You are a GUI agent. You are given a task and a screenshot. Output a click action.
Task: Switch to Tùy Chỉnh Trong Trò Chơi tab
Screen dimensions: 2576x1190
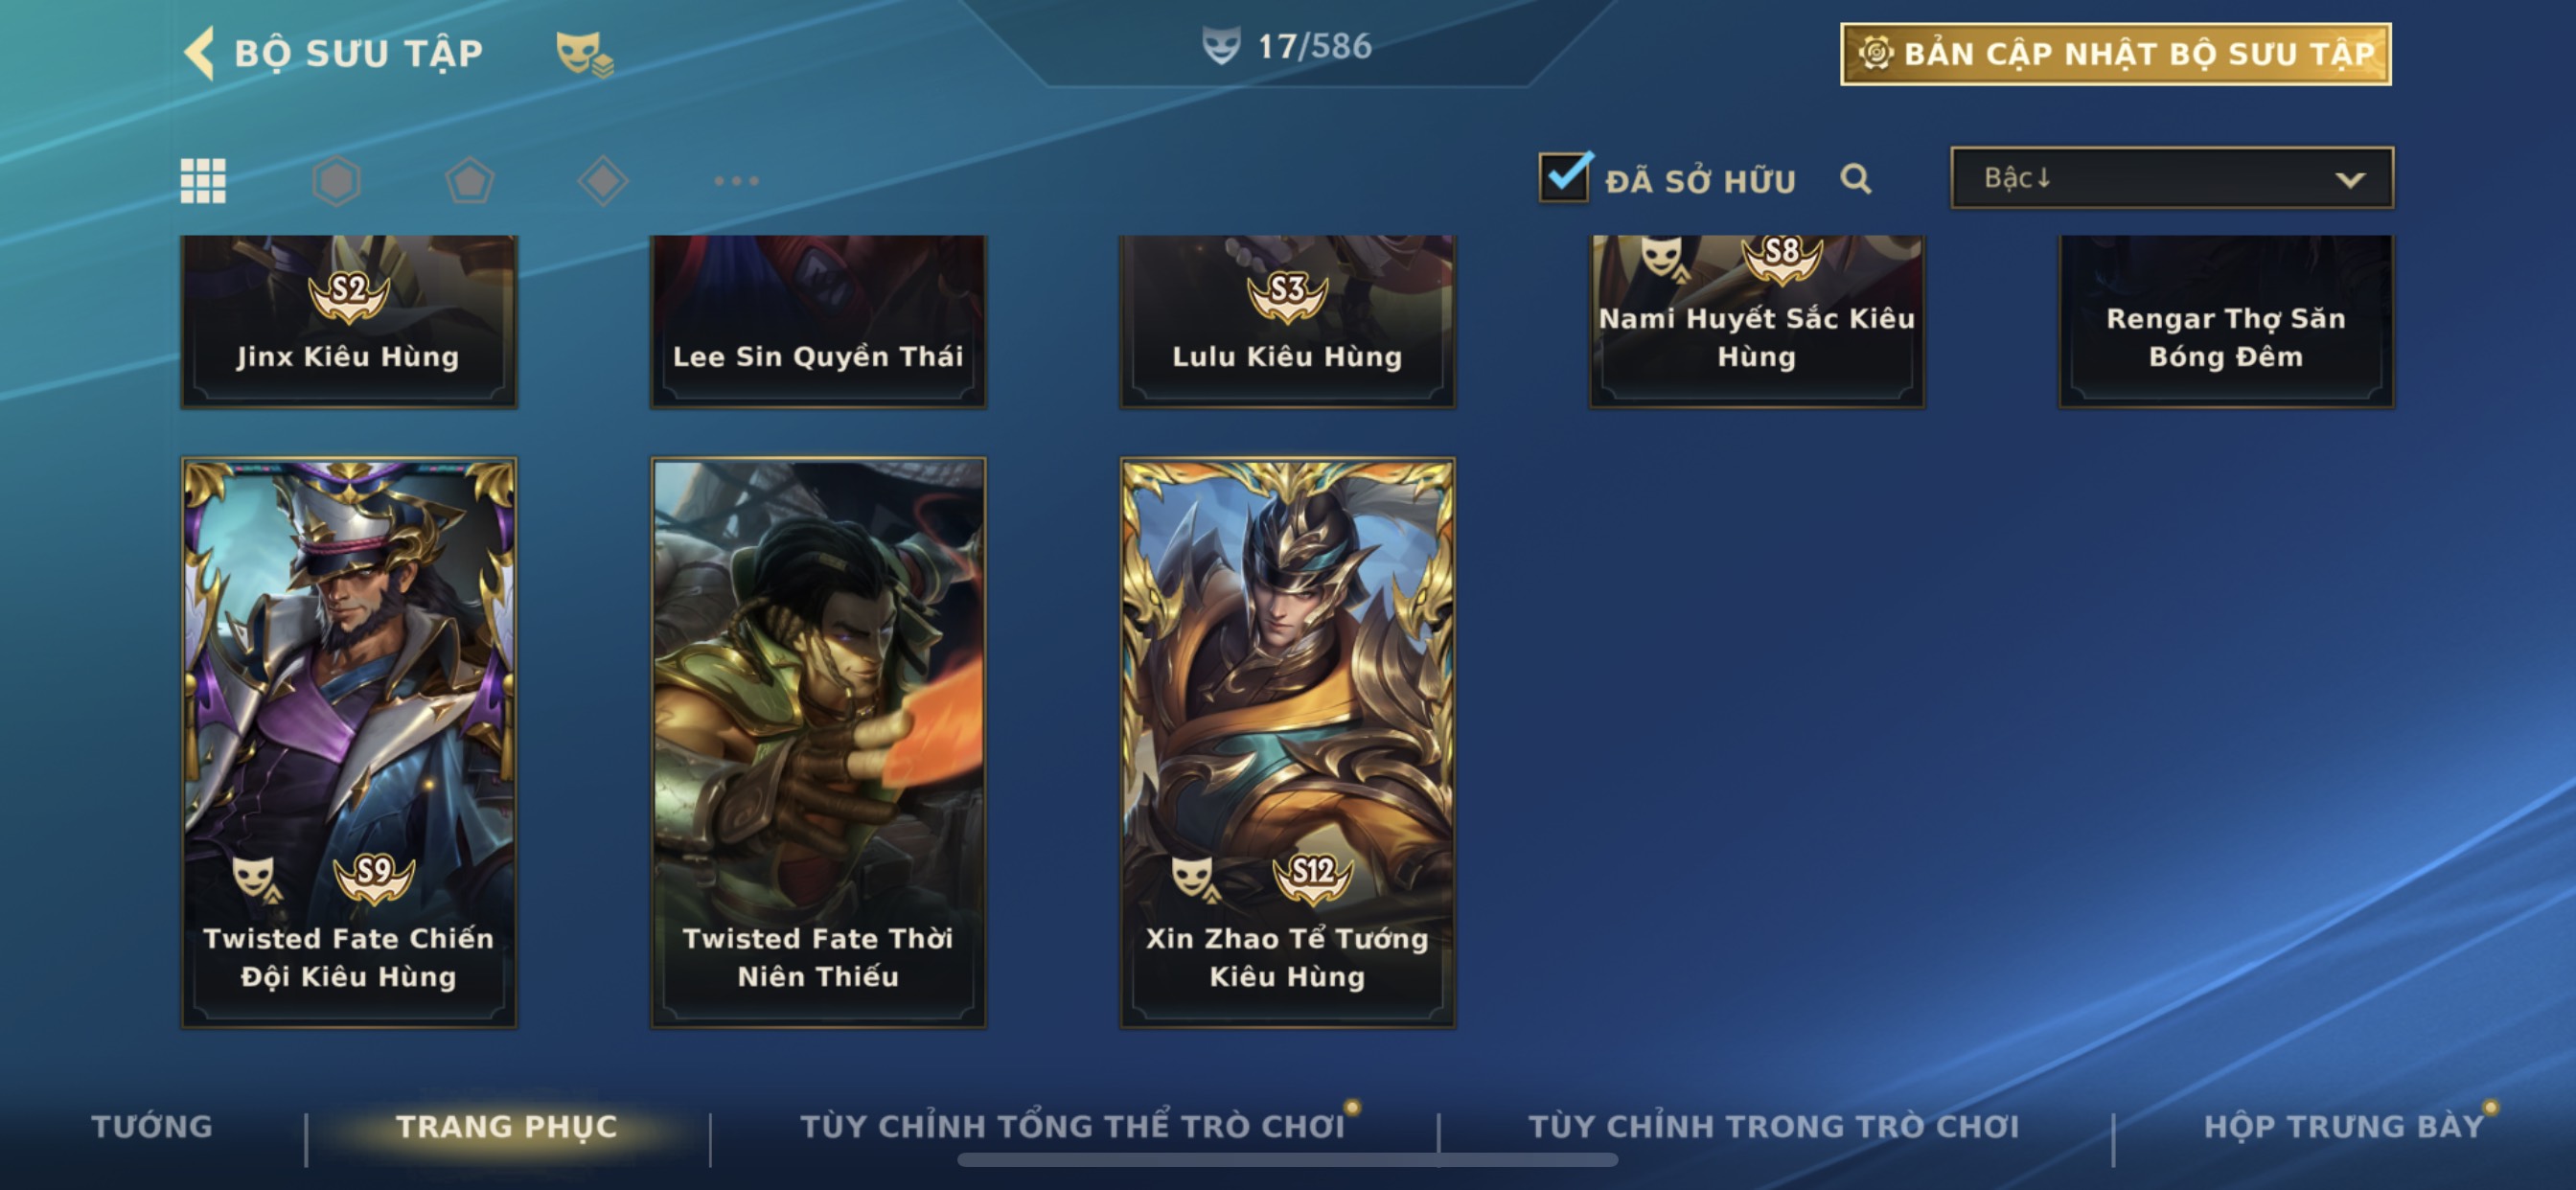[1773, 1126]
